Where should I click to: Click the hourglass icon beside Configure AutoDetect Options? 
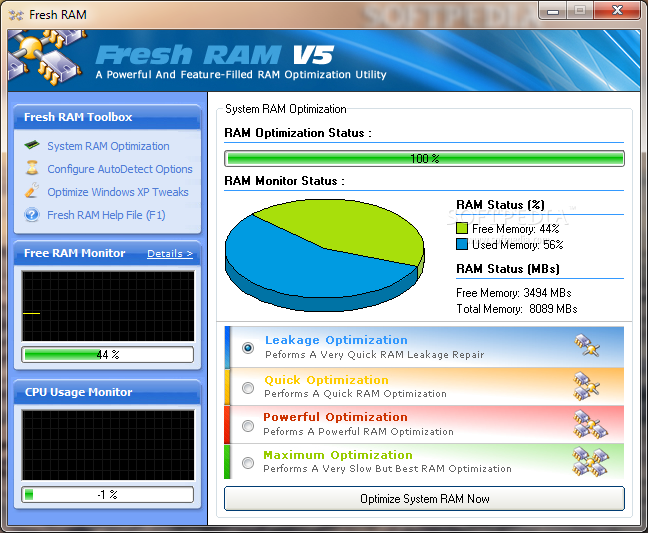(32, 168)
